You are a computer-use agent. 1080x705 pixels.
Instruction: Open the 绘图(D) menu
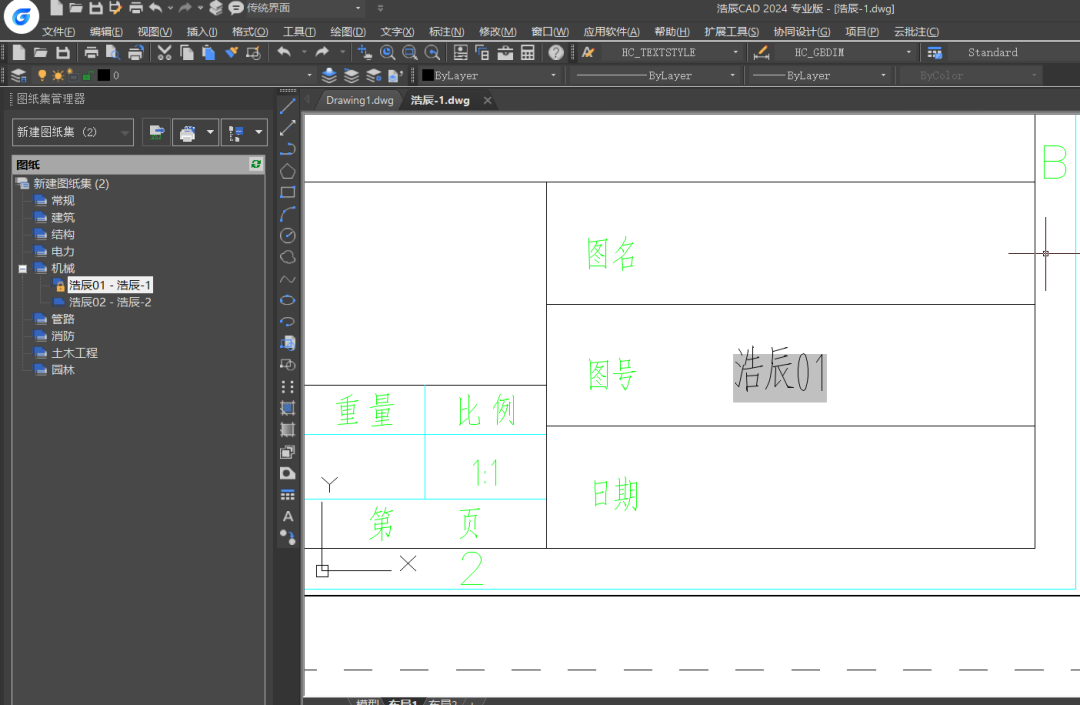point(348,32)
